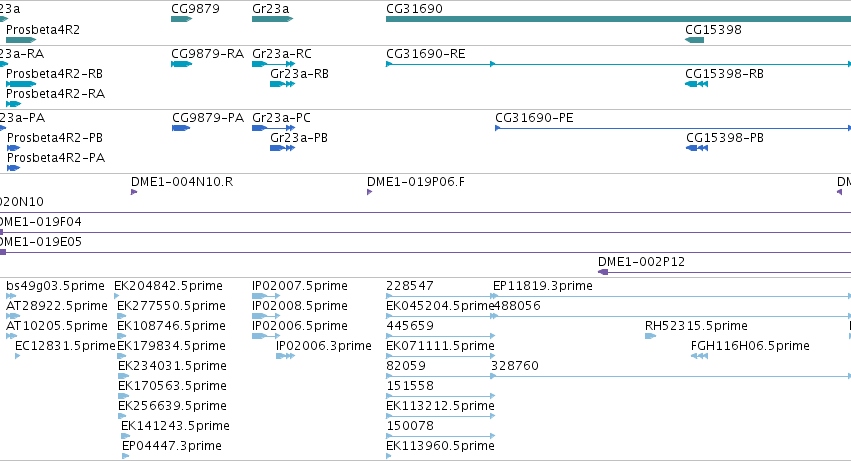This screenshot has height=461, width=851.
Task: Select the long CG31690 gene bar
Action: coord(618,19)
